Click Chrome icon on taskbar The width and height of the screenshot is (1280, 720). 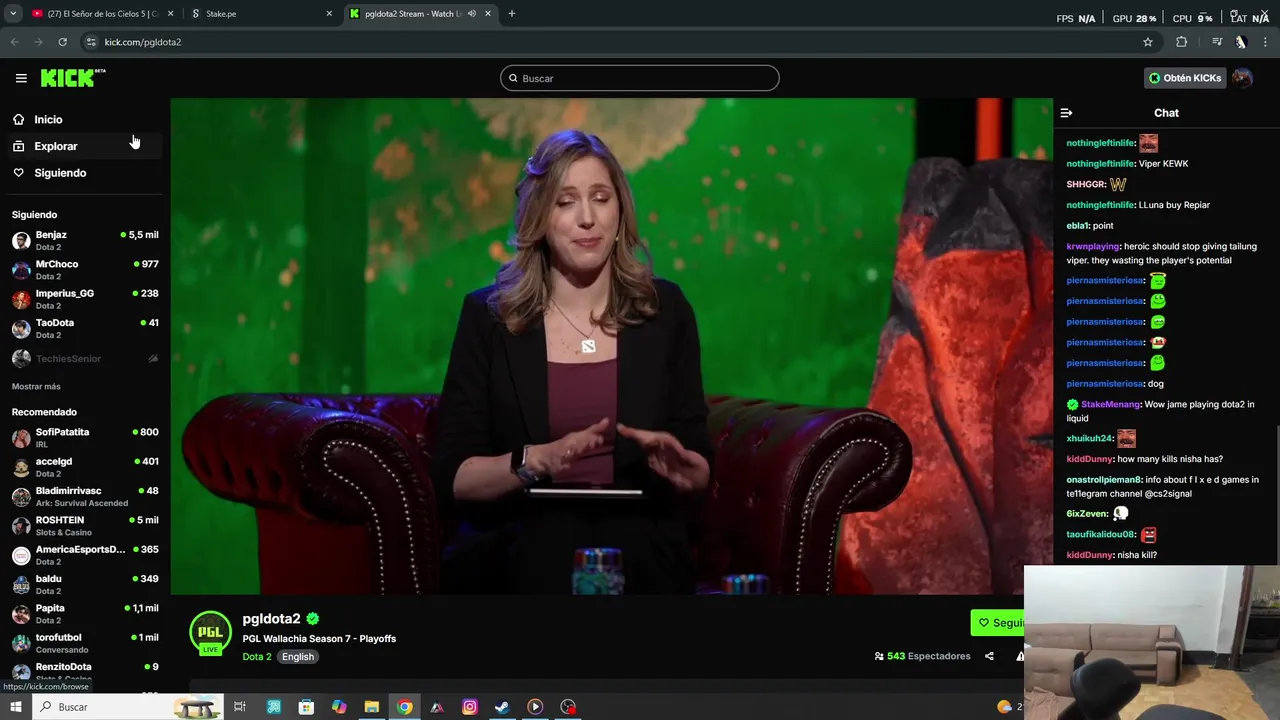(x=404, y=707)
